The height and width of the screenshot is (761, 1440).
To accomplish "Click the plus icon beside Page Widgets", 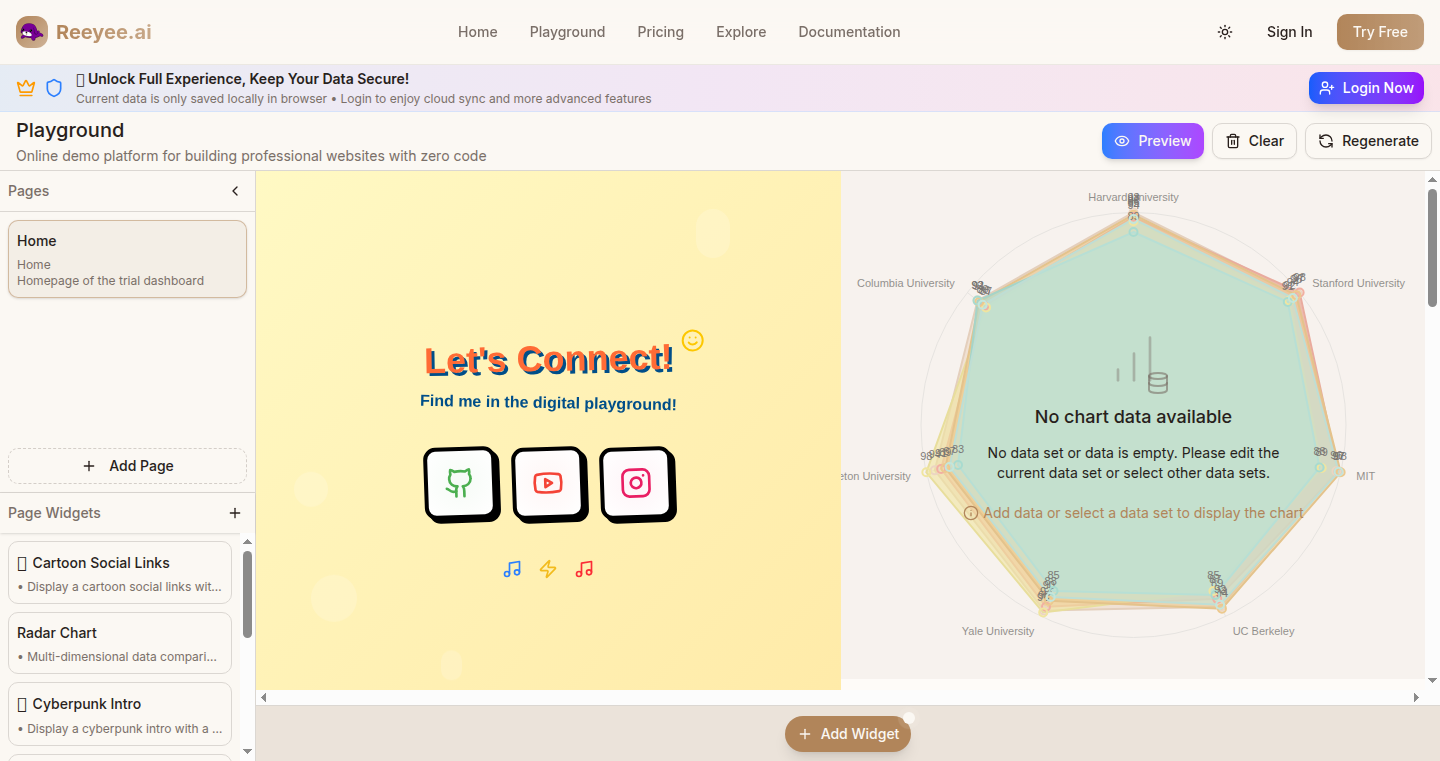I will click(235, 513).
